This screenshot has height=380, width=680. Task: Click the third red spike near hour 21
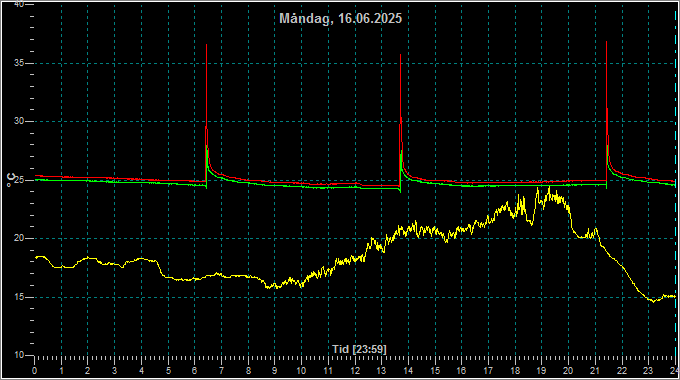606,43
